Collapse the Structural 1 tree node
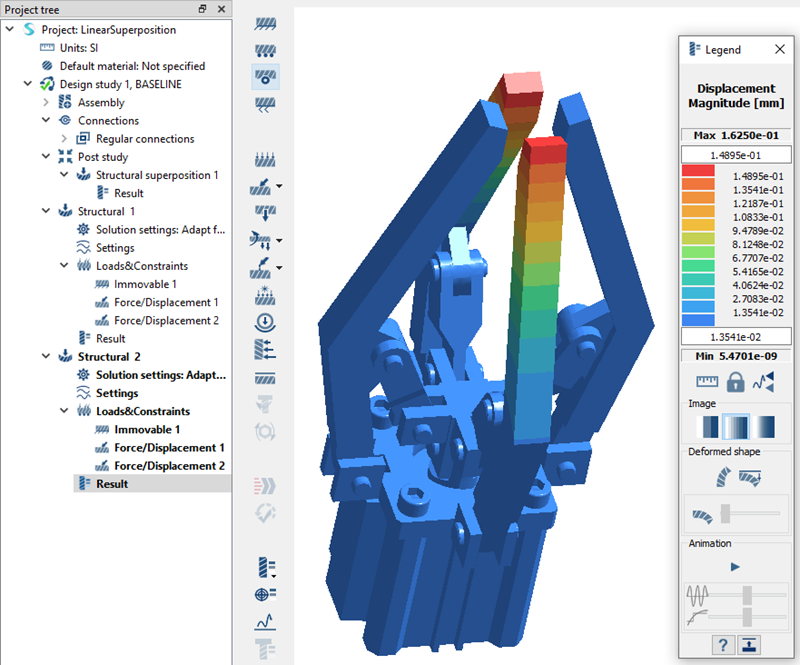Image resolution: width=800 pixels, height=665 pixels. pyautogui.click(x=46, y=212)
